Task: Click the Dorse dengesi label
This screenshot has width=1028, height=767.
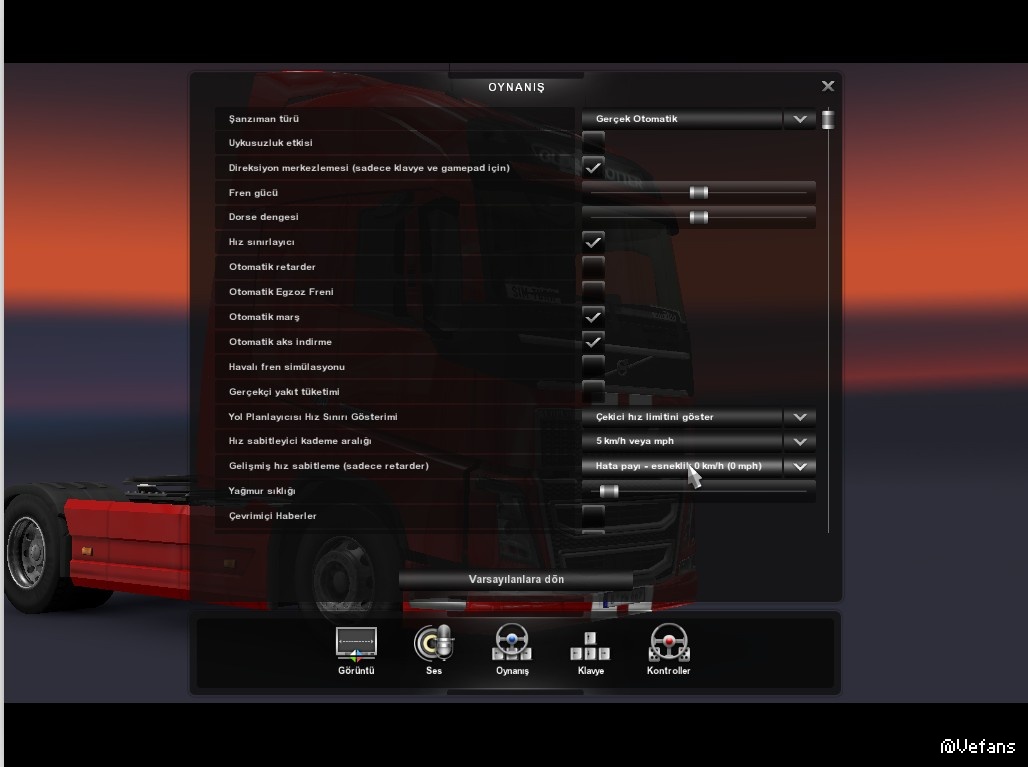Action: [x=264, y=217]
